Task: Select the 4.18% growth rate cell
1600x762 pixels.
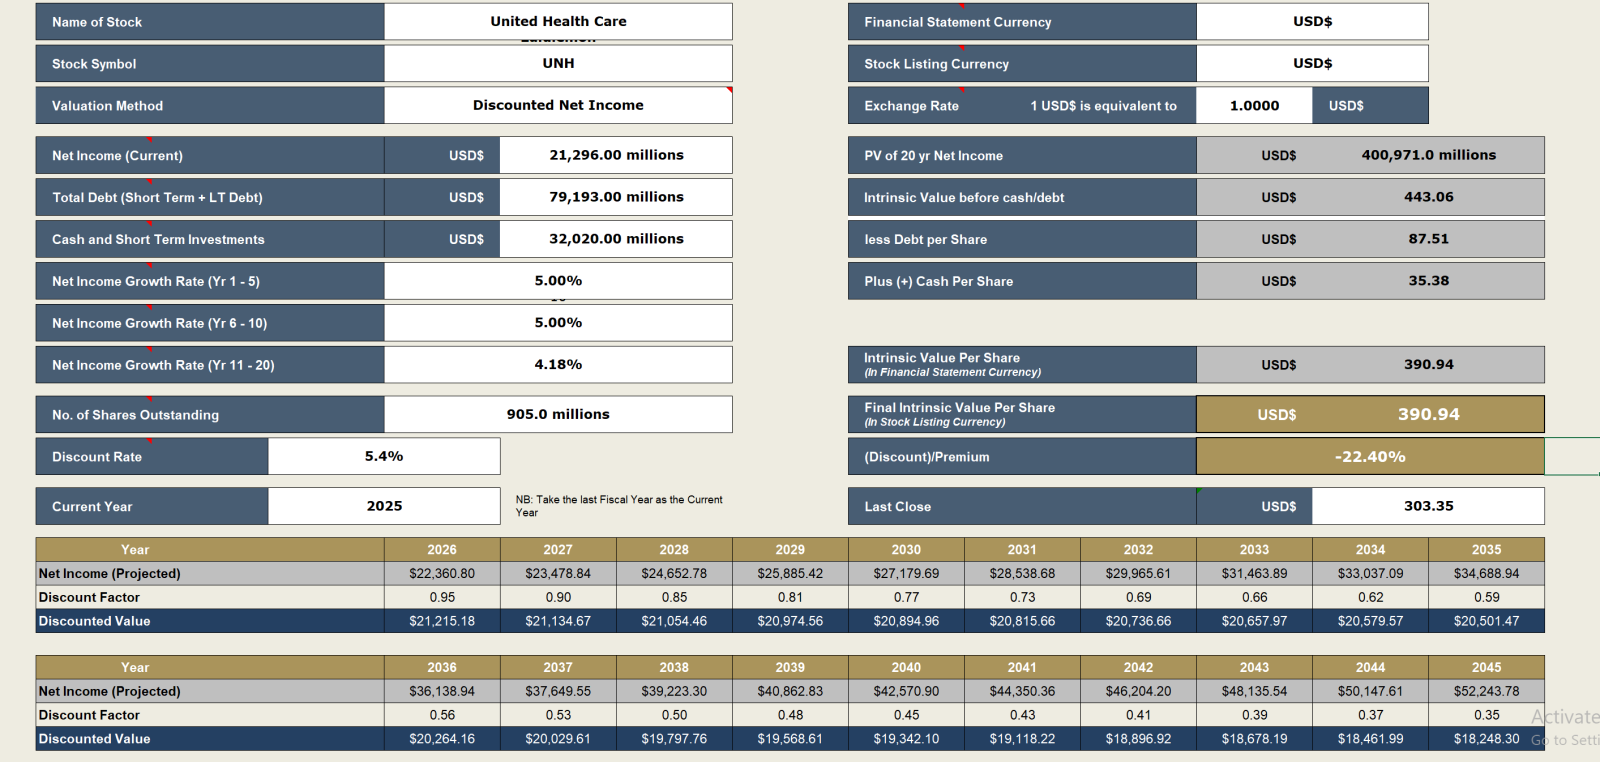Action: (558, 365)
